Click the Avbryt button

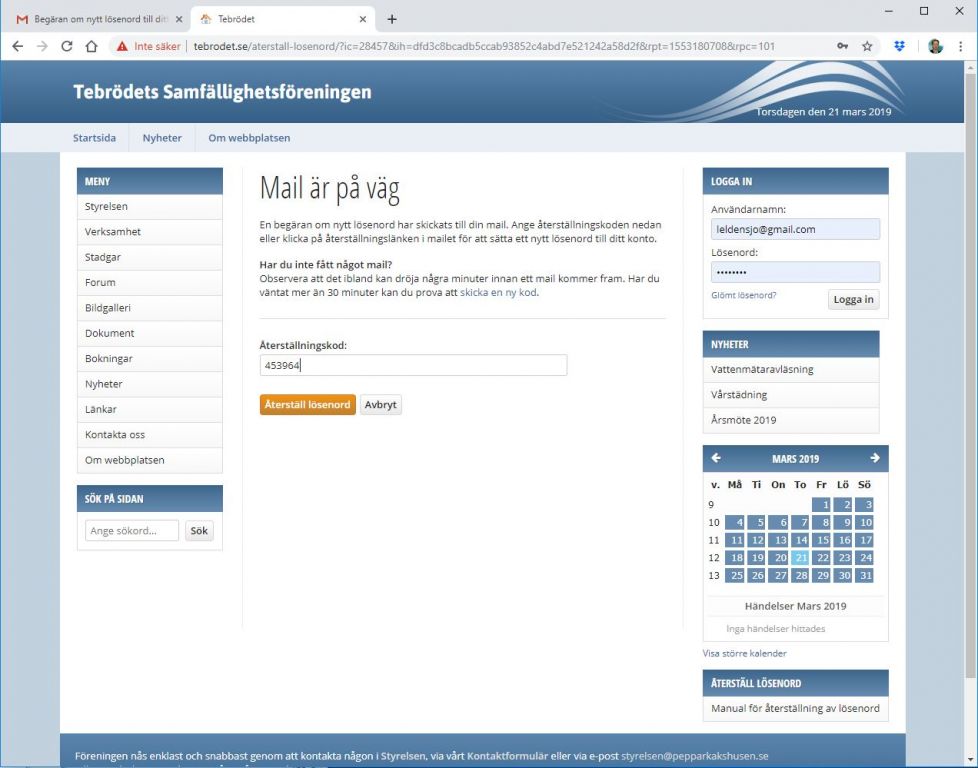tap(381, 405)
